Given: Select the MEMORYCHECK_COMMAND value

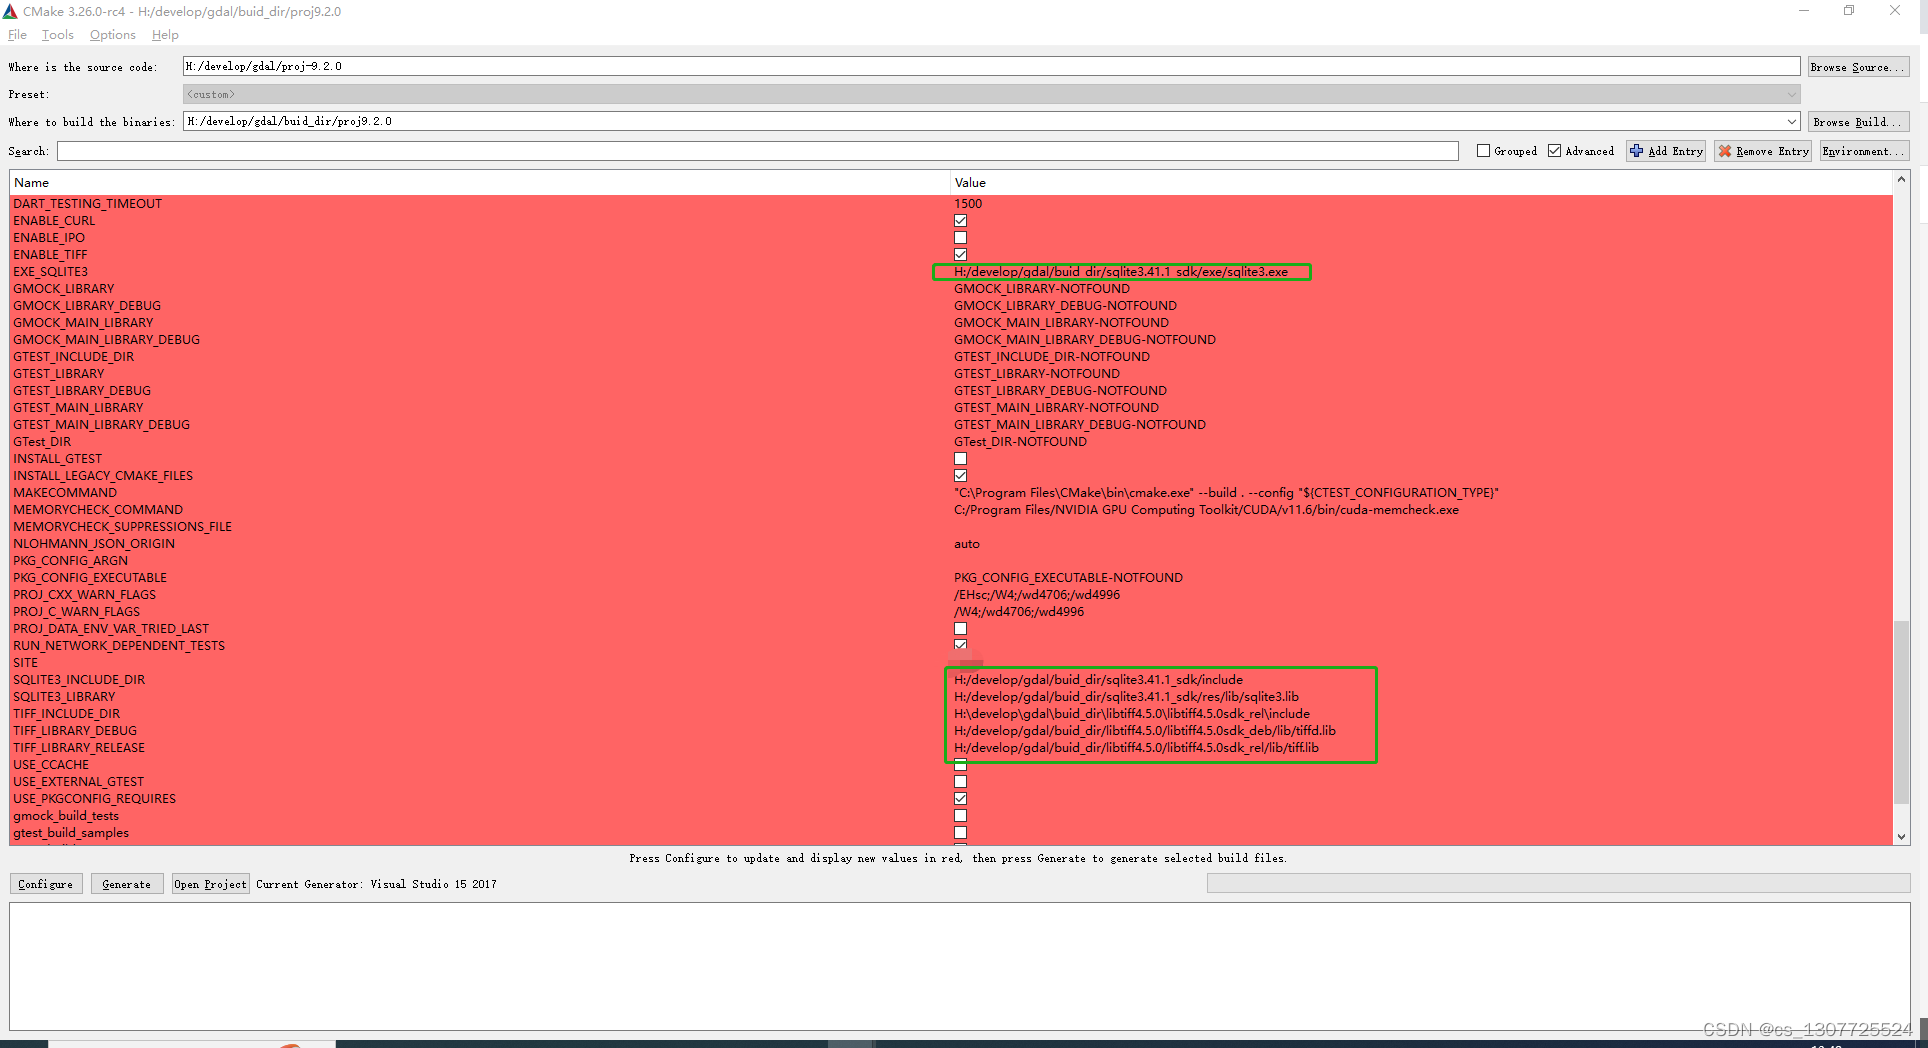Looking at the screenshot, I should [1206, 510].
